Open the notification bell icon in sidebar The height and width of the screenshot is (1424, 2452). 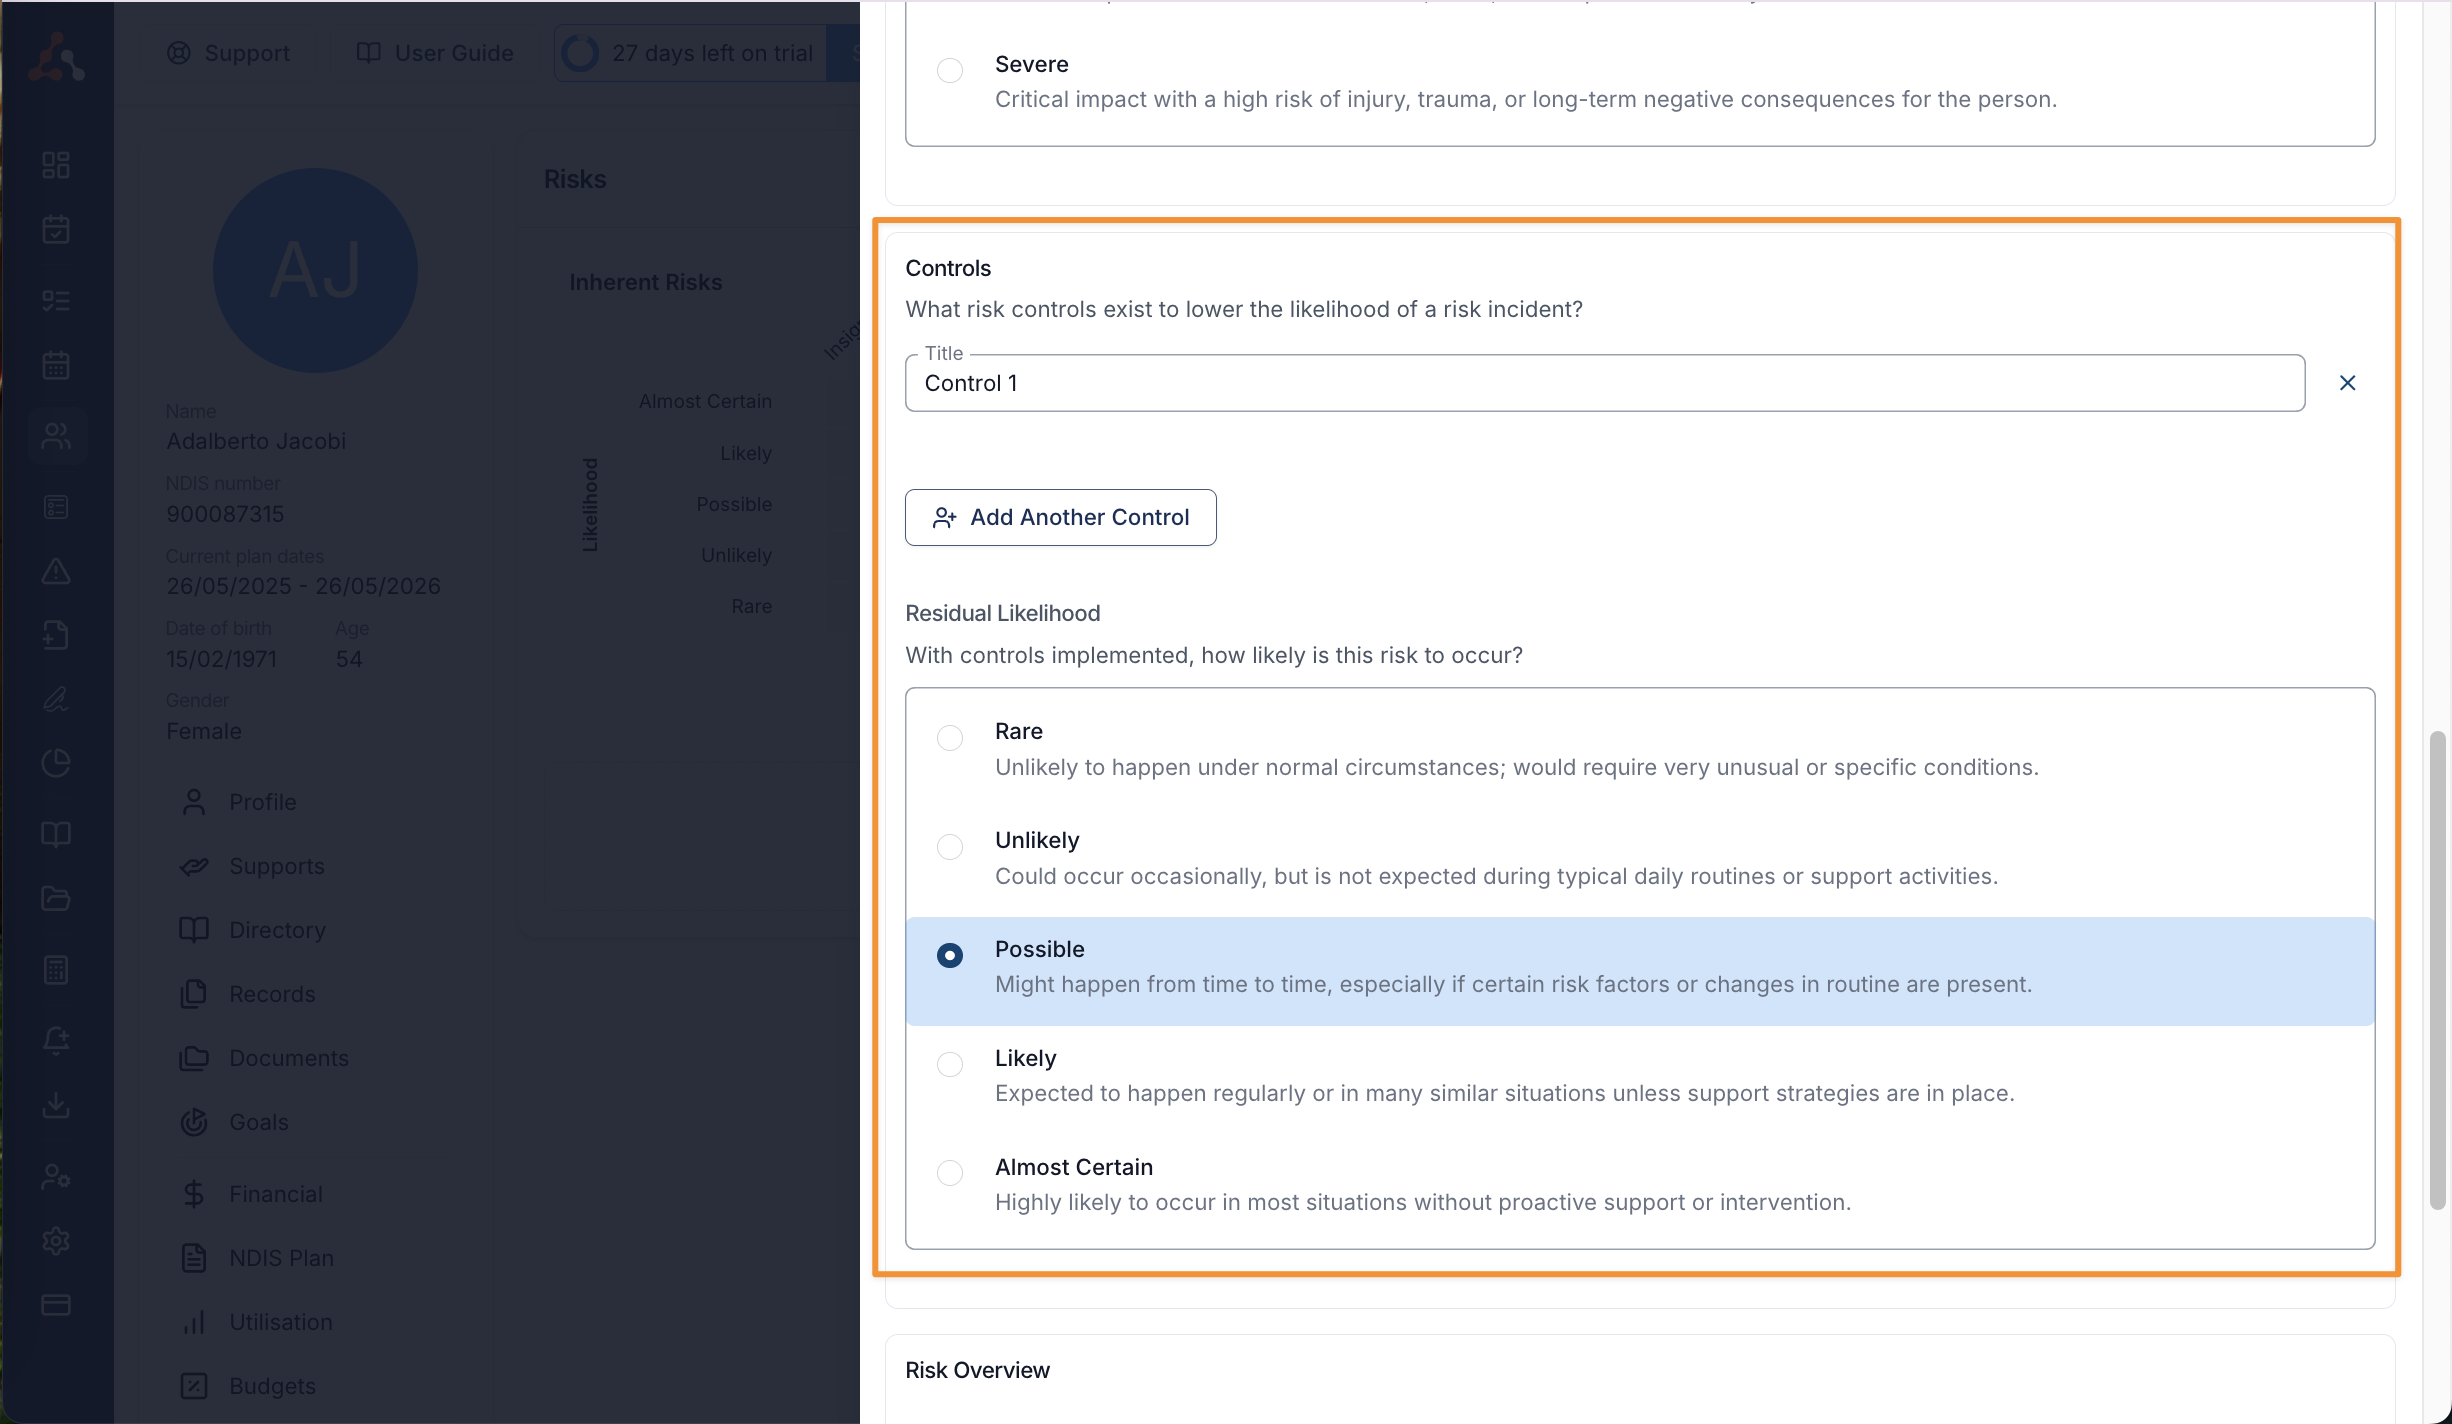click(x=56, y=1040)
